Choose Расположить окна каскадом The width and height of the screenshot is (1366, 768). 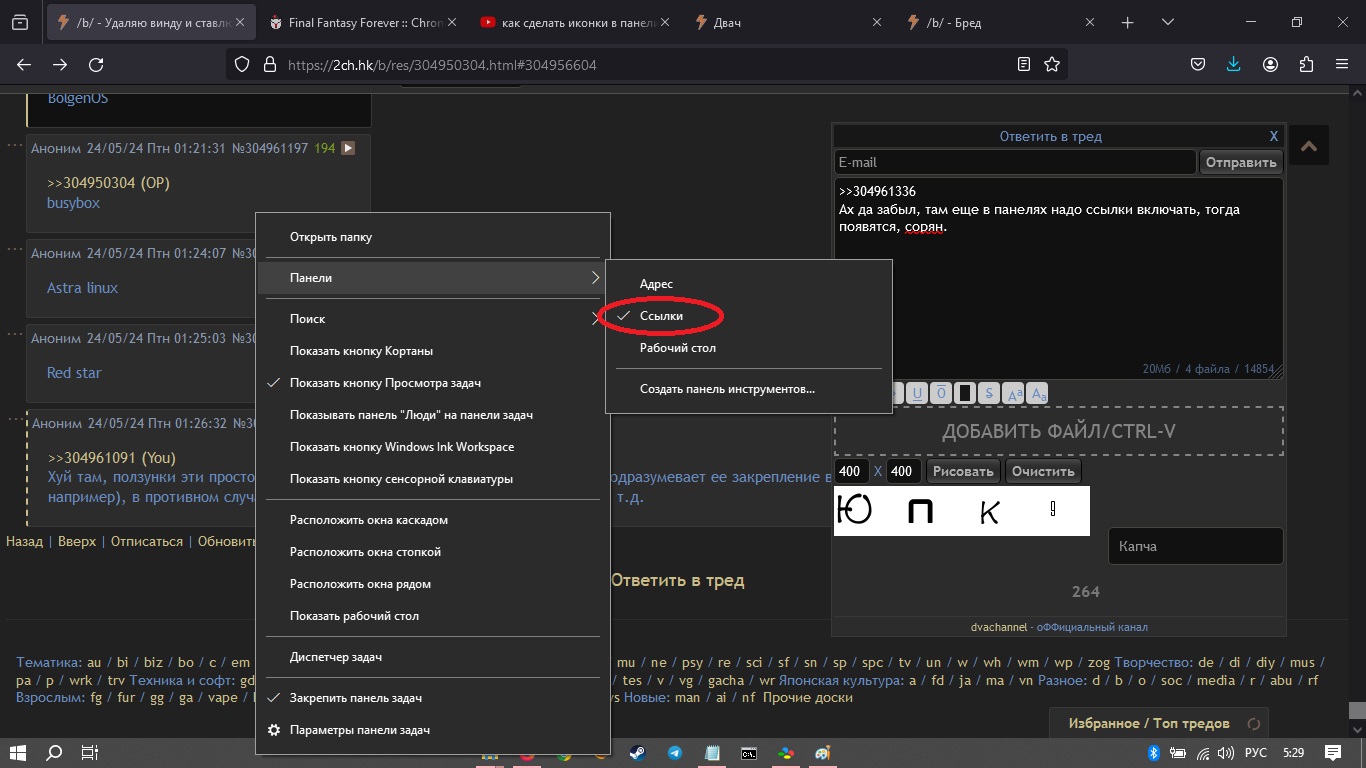pyautogui.click(x=434, y=520)
